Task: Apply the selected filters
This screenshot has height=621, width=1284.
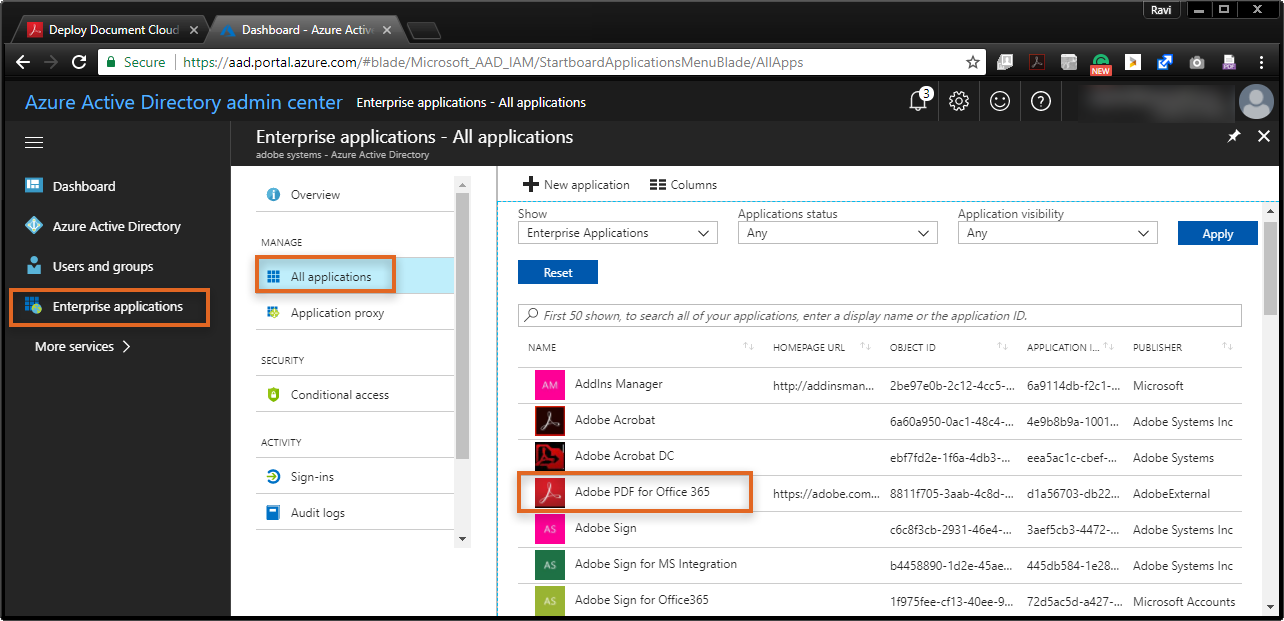Action: pyautogui.click(x=1217, y=233)
